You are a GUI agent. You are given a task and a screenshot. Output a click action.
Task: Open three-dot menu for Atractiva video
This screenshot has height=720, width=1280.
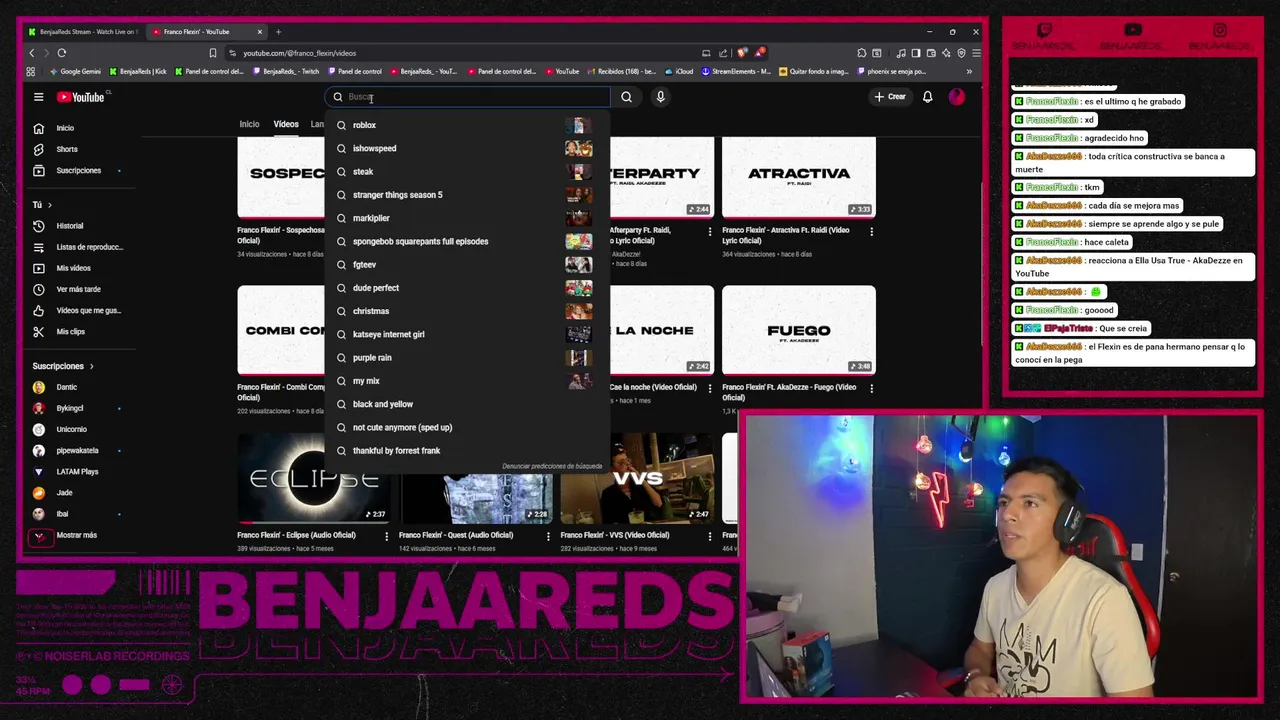pos(871,232)
